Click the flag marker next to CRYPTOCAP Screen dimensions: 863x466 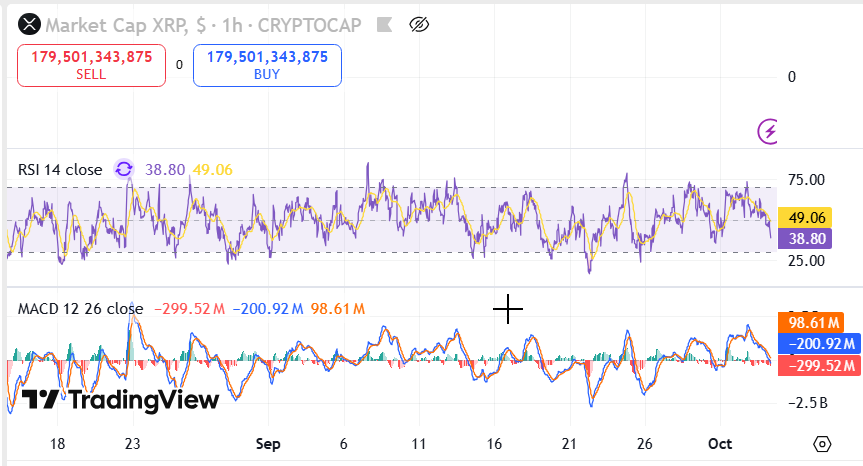tap(382, 24)
